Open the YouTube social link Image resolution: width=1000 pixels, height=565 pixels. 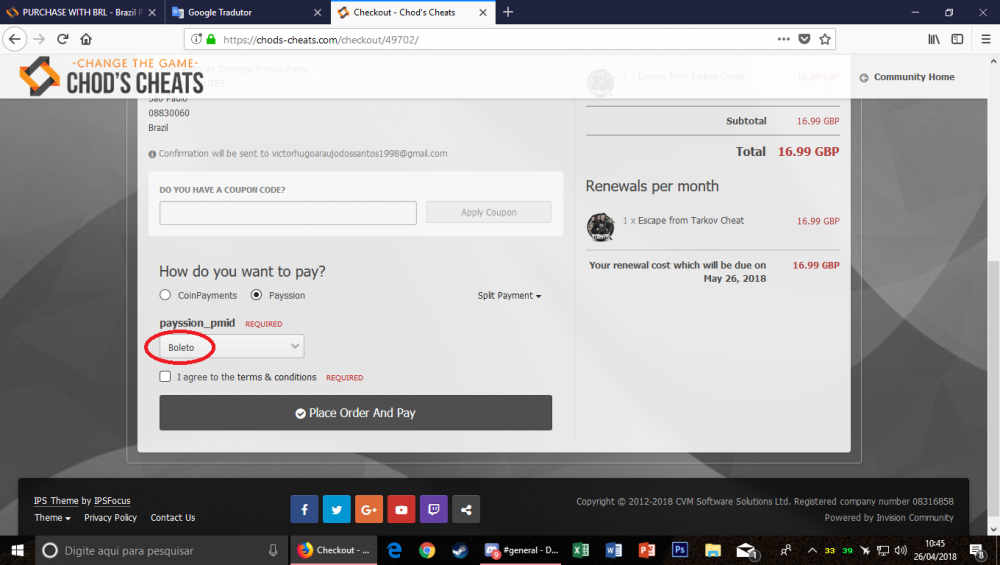point(401,509)
